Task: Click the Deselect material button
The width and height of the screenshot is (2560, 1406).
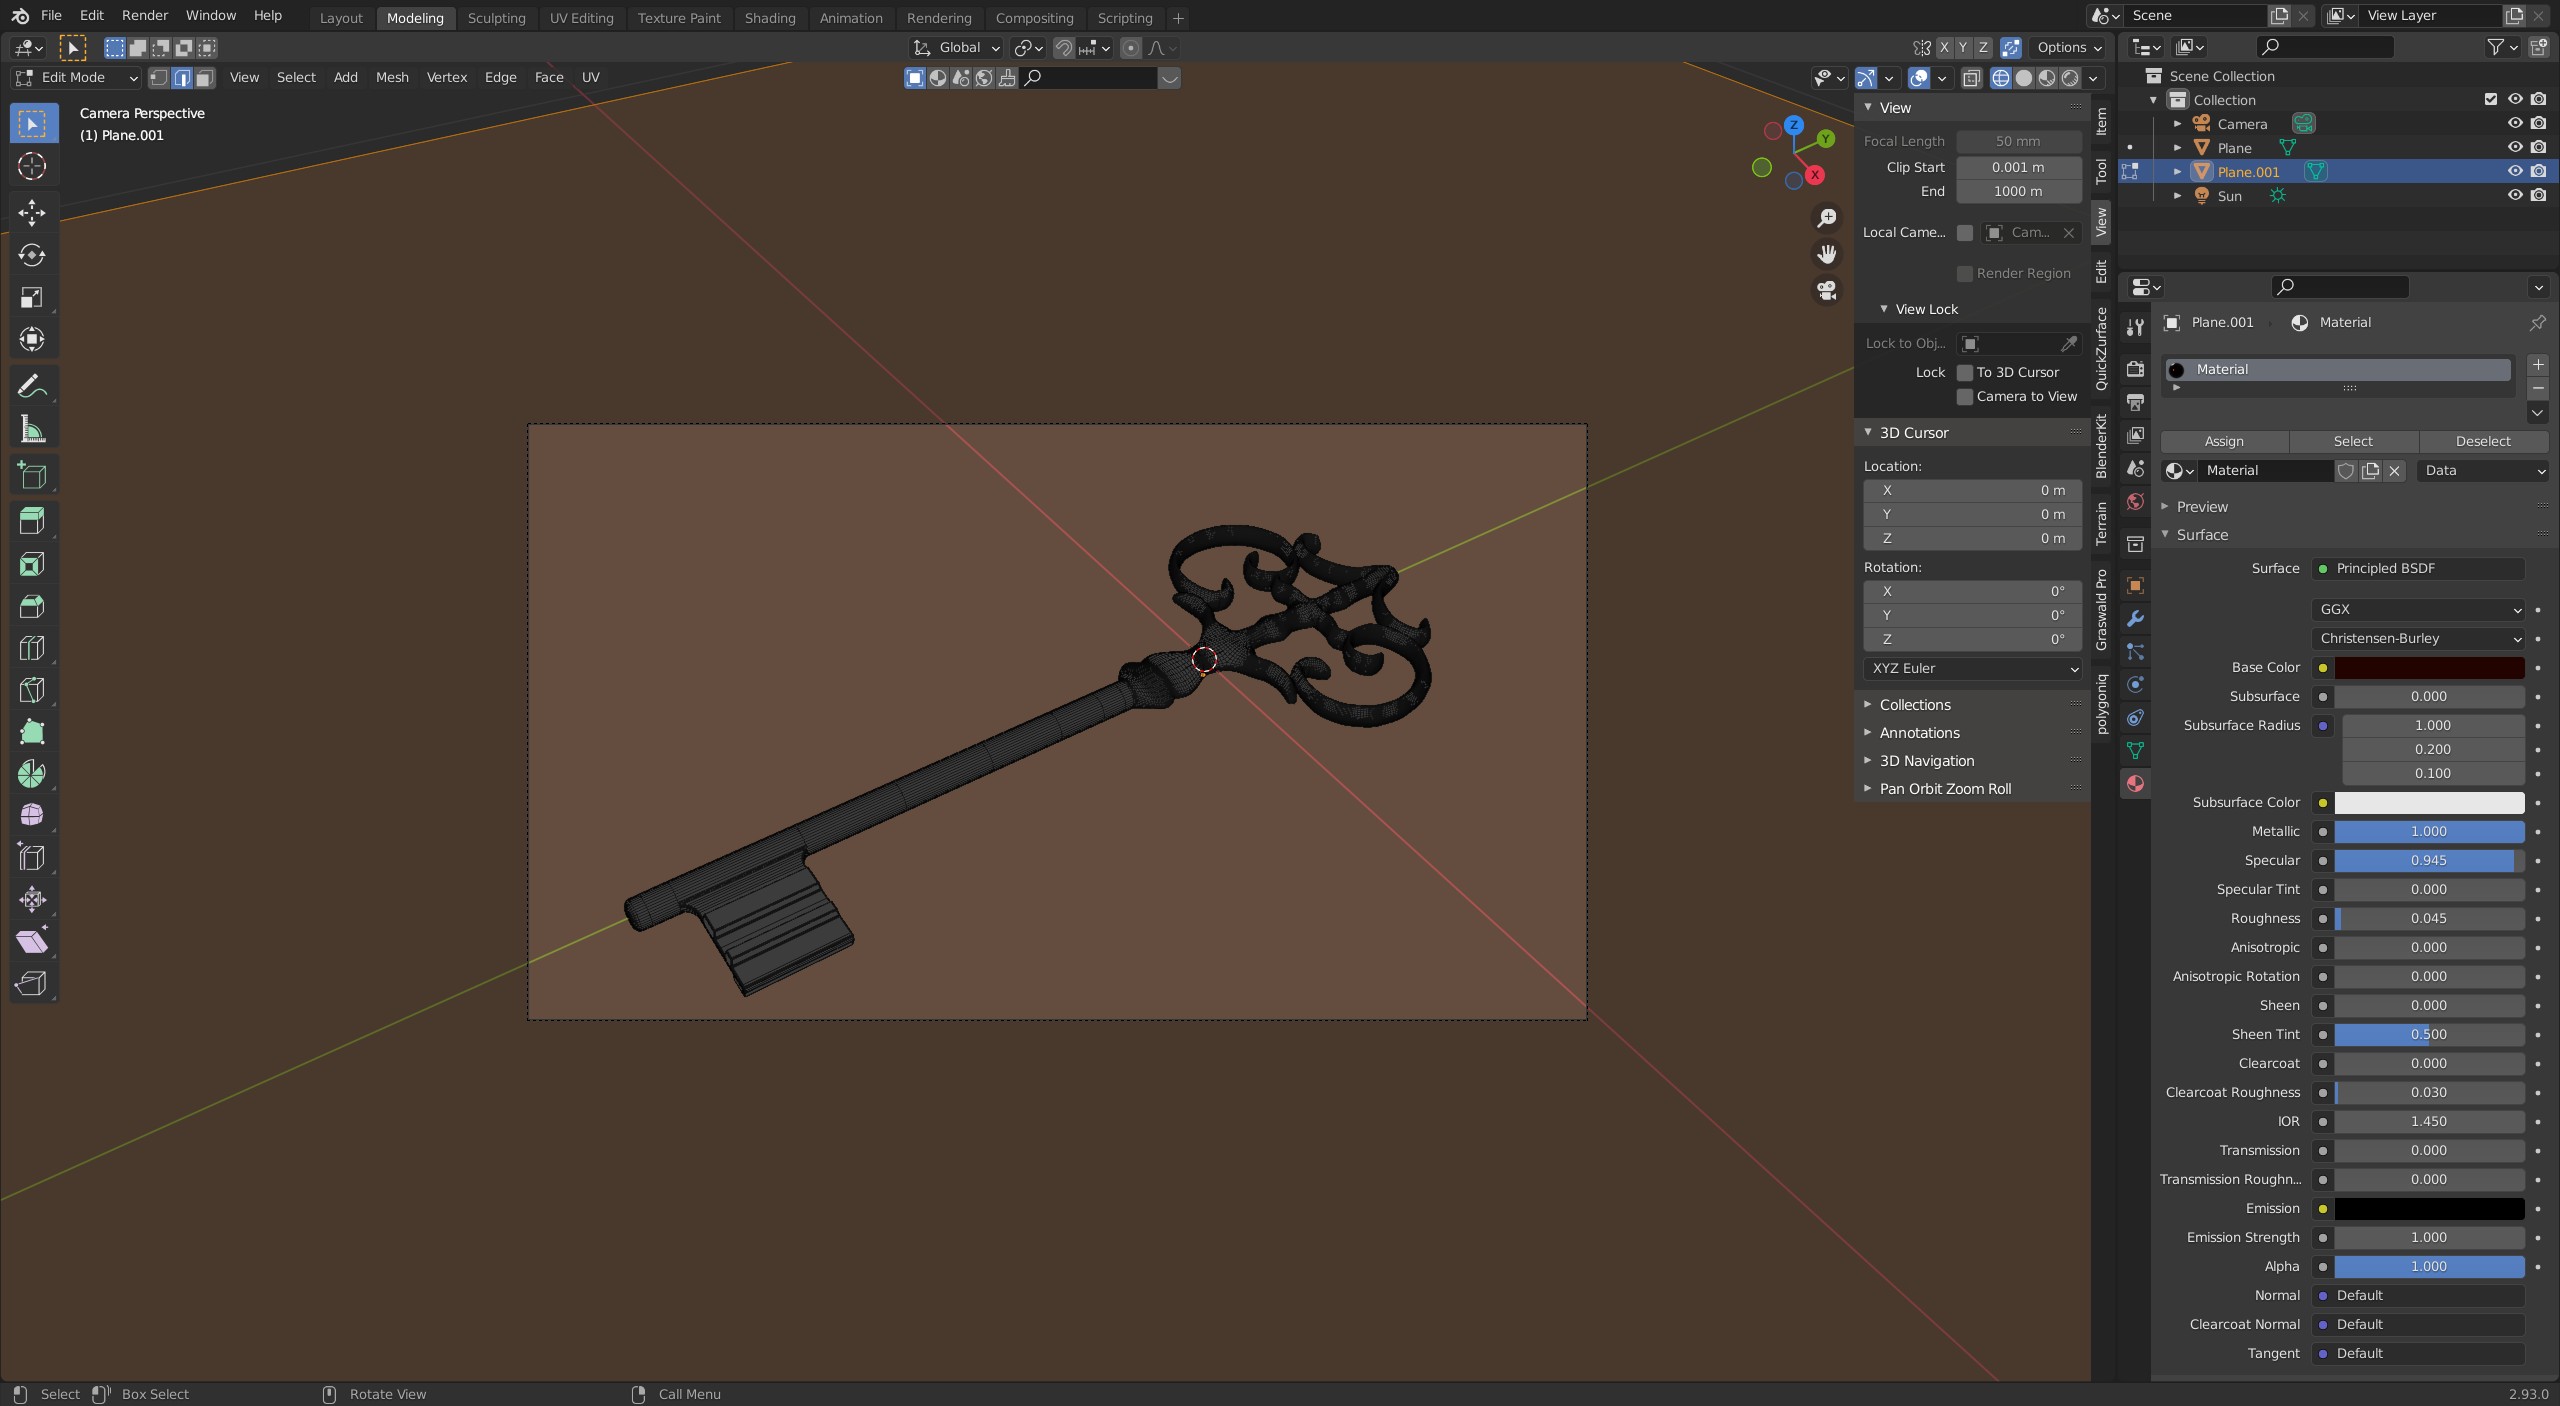Action: point(2482,442)
